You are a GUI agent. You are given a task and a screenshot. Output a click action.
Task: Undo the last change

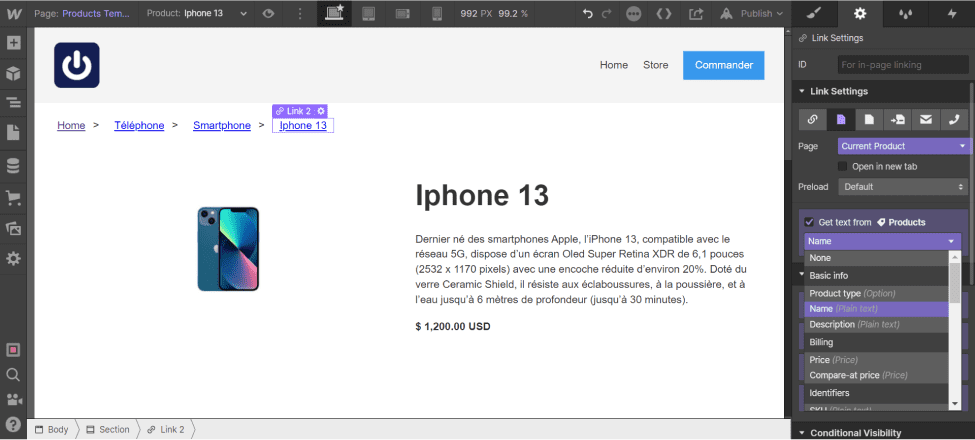click(x=588, y=13)
